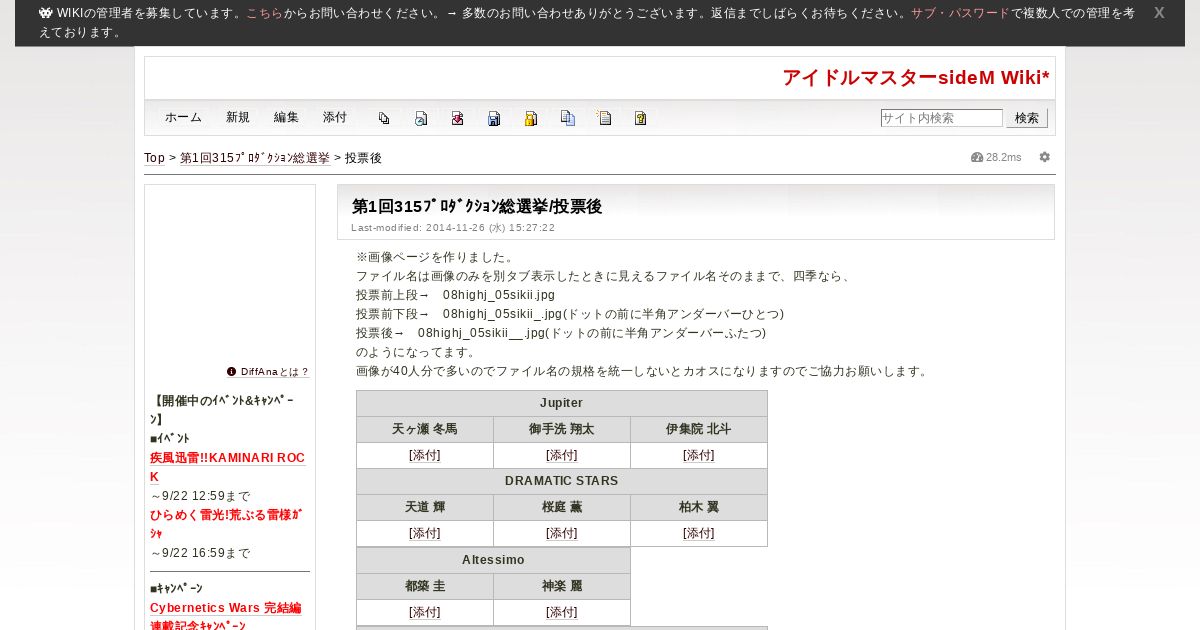
Task: Click the Altessimo table header
Action: point(493,560)
